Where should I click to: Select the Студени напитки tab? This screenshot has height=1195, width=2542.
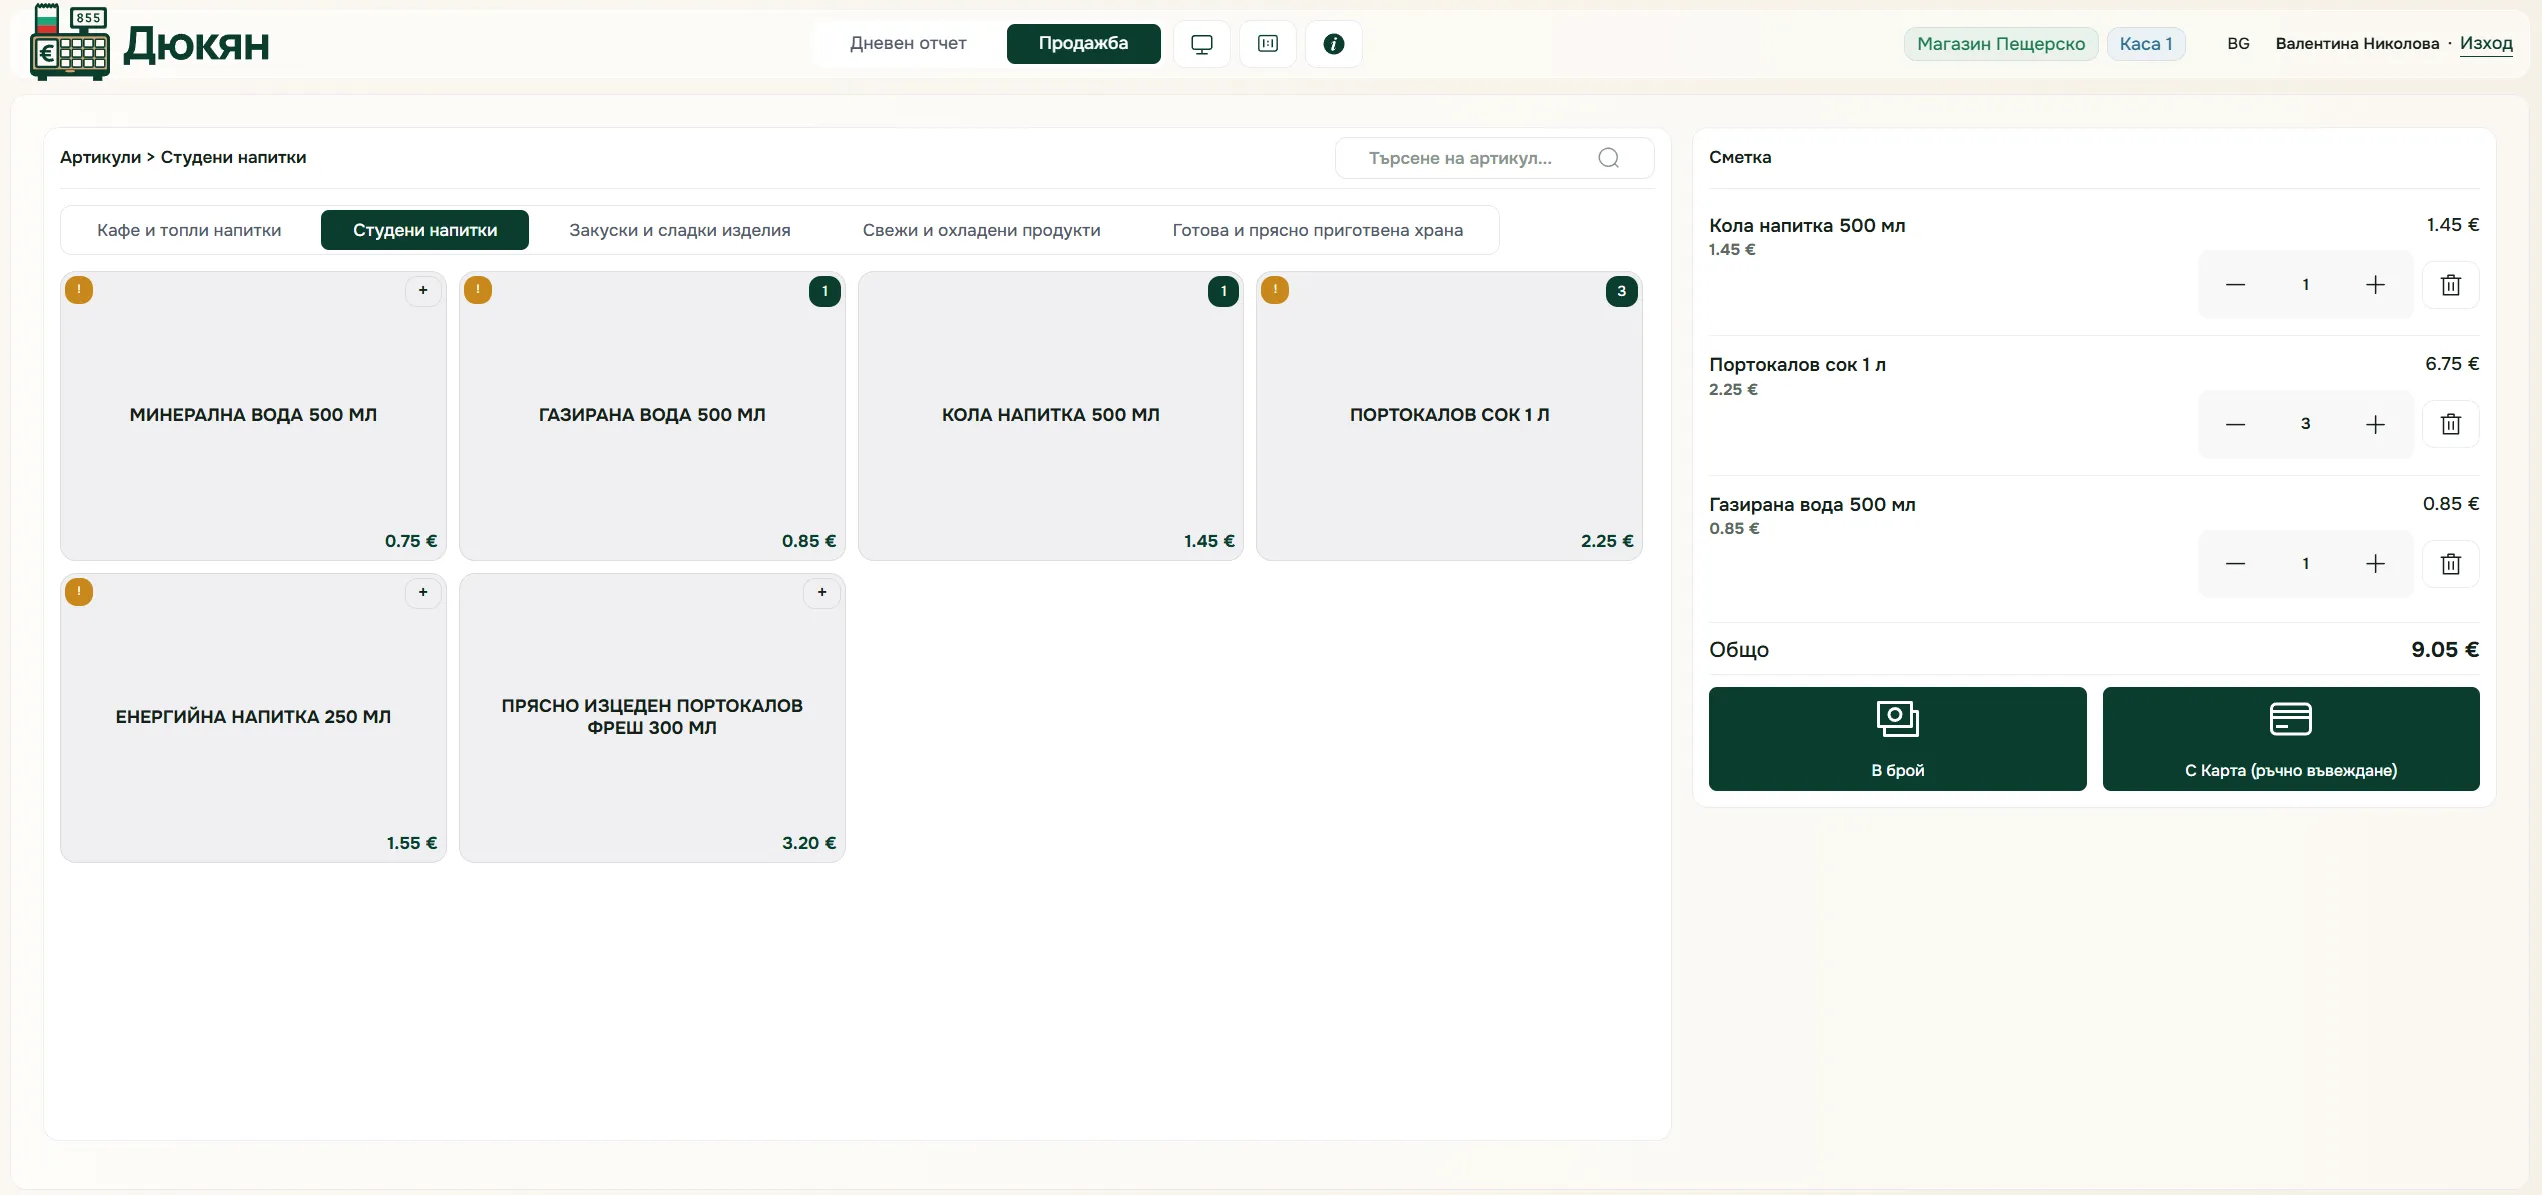coord(425,230)
